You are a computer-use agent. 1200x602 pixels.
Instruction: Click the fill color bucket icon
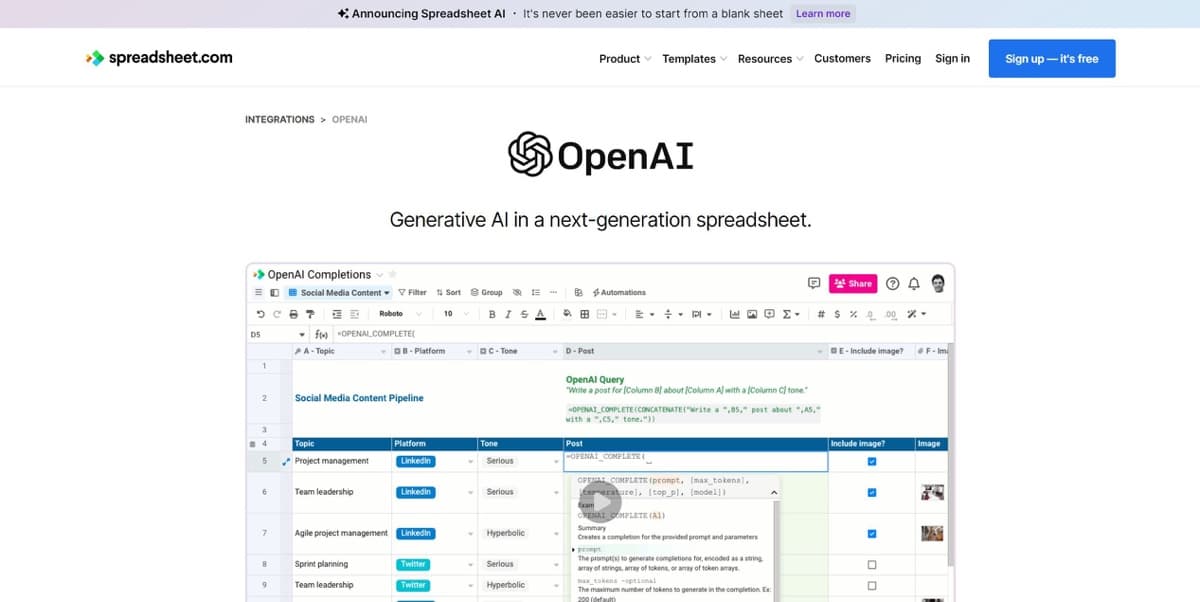pos(568,314)
